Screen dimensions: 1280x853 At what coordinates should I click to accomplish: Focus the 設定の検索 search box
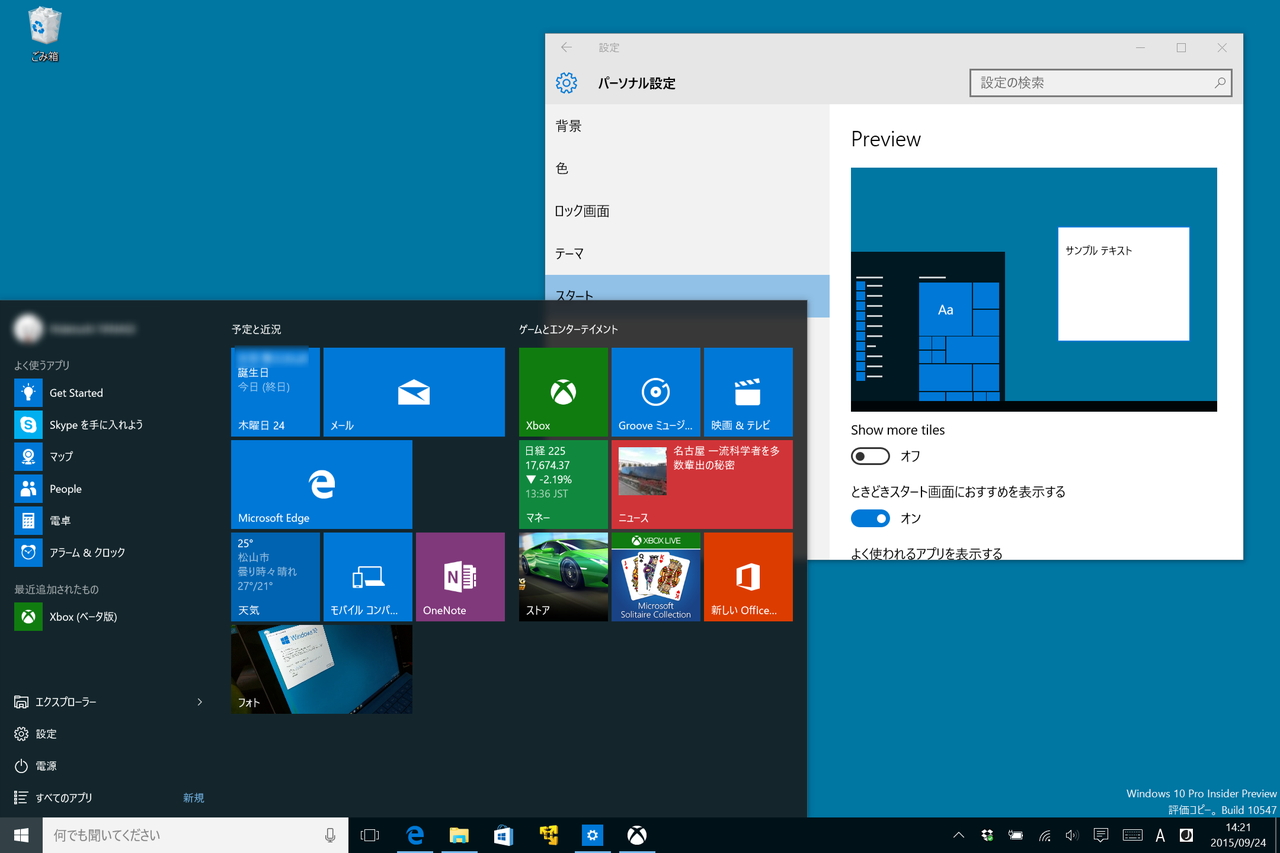coord(1101,83)
